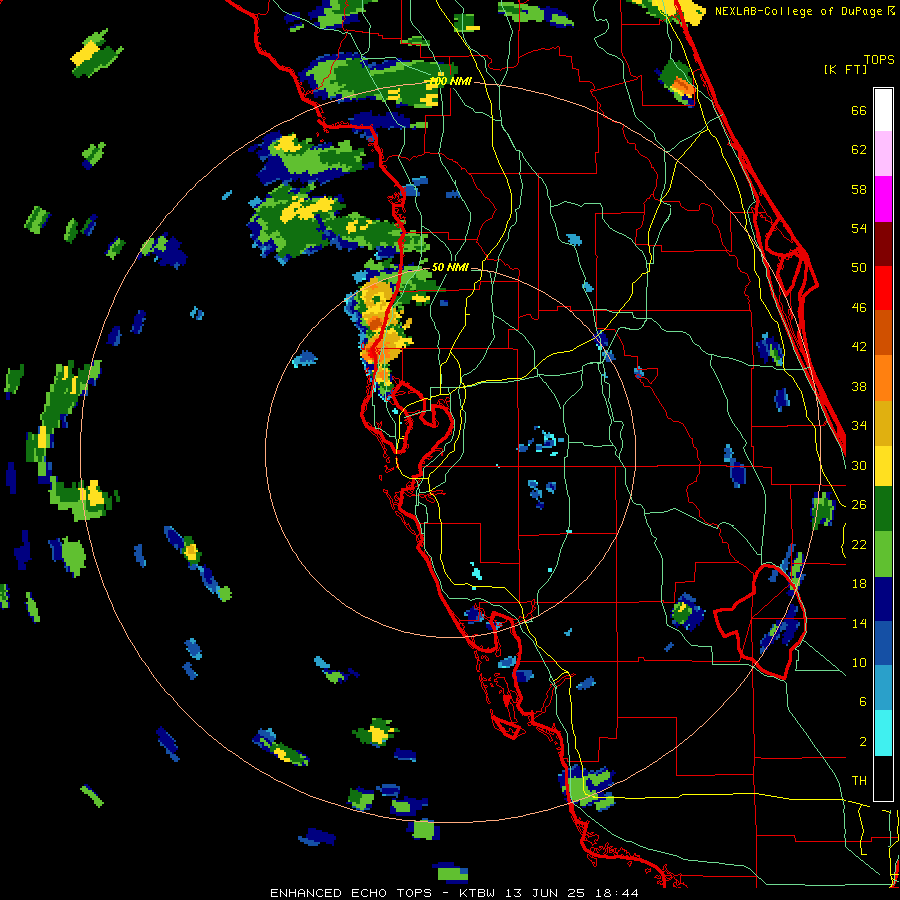This screenshot has height=900, width=900.
Task: Click the medium blue legend swatch
Action: 883,644
